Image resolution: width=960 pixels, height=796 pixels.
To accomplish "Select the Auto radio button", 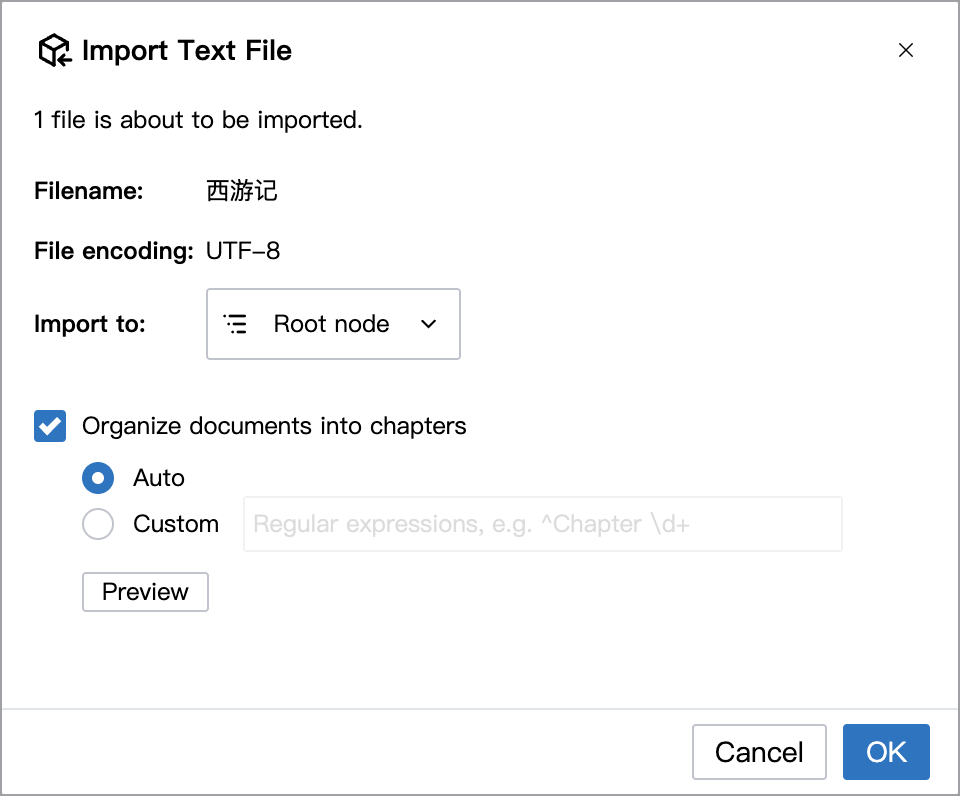I will tap(98, 478).
